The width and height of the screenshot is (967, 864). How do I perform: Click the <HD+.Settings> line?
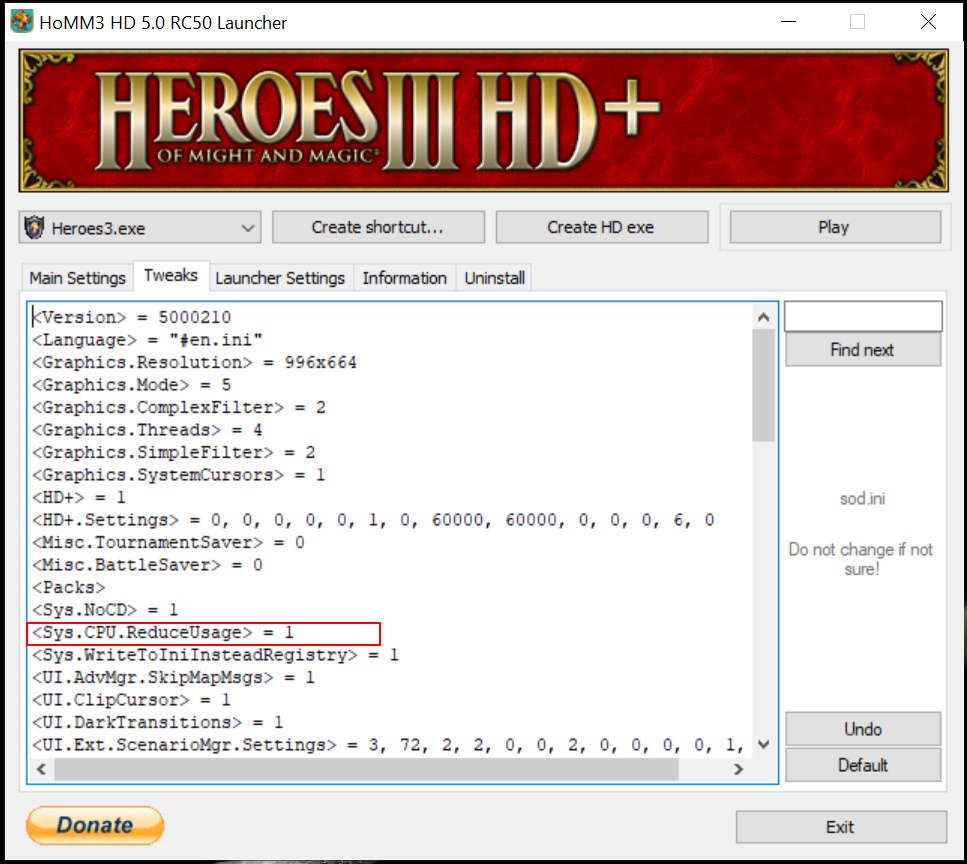373,520
